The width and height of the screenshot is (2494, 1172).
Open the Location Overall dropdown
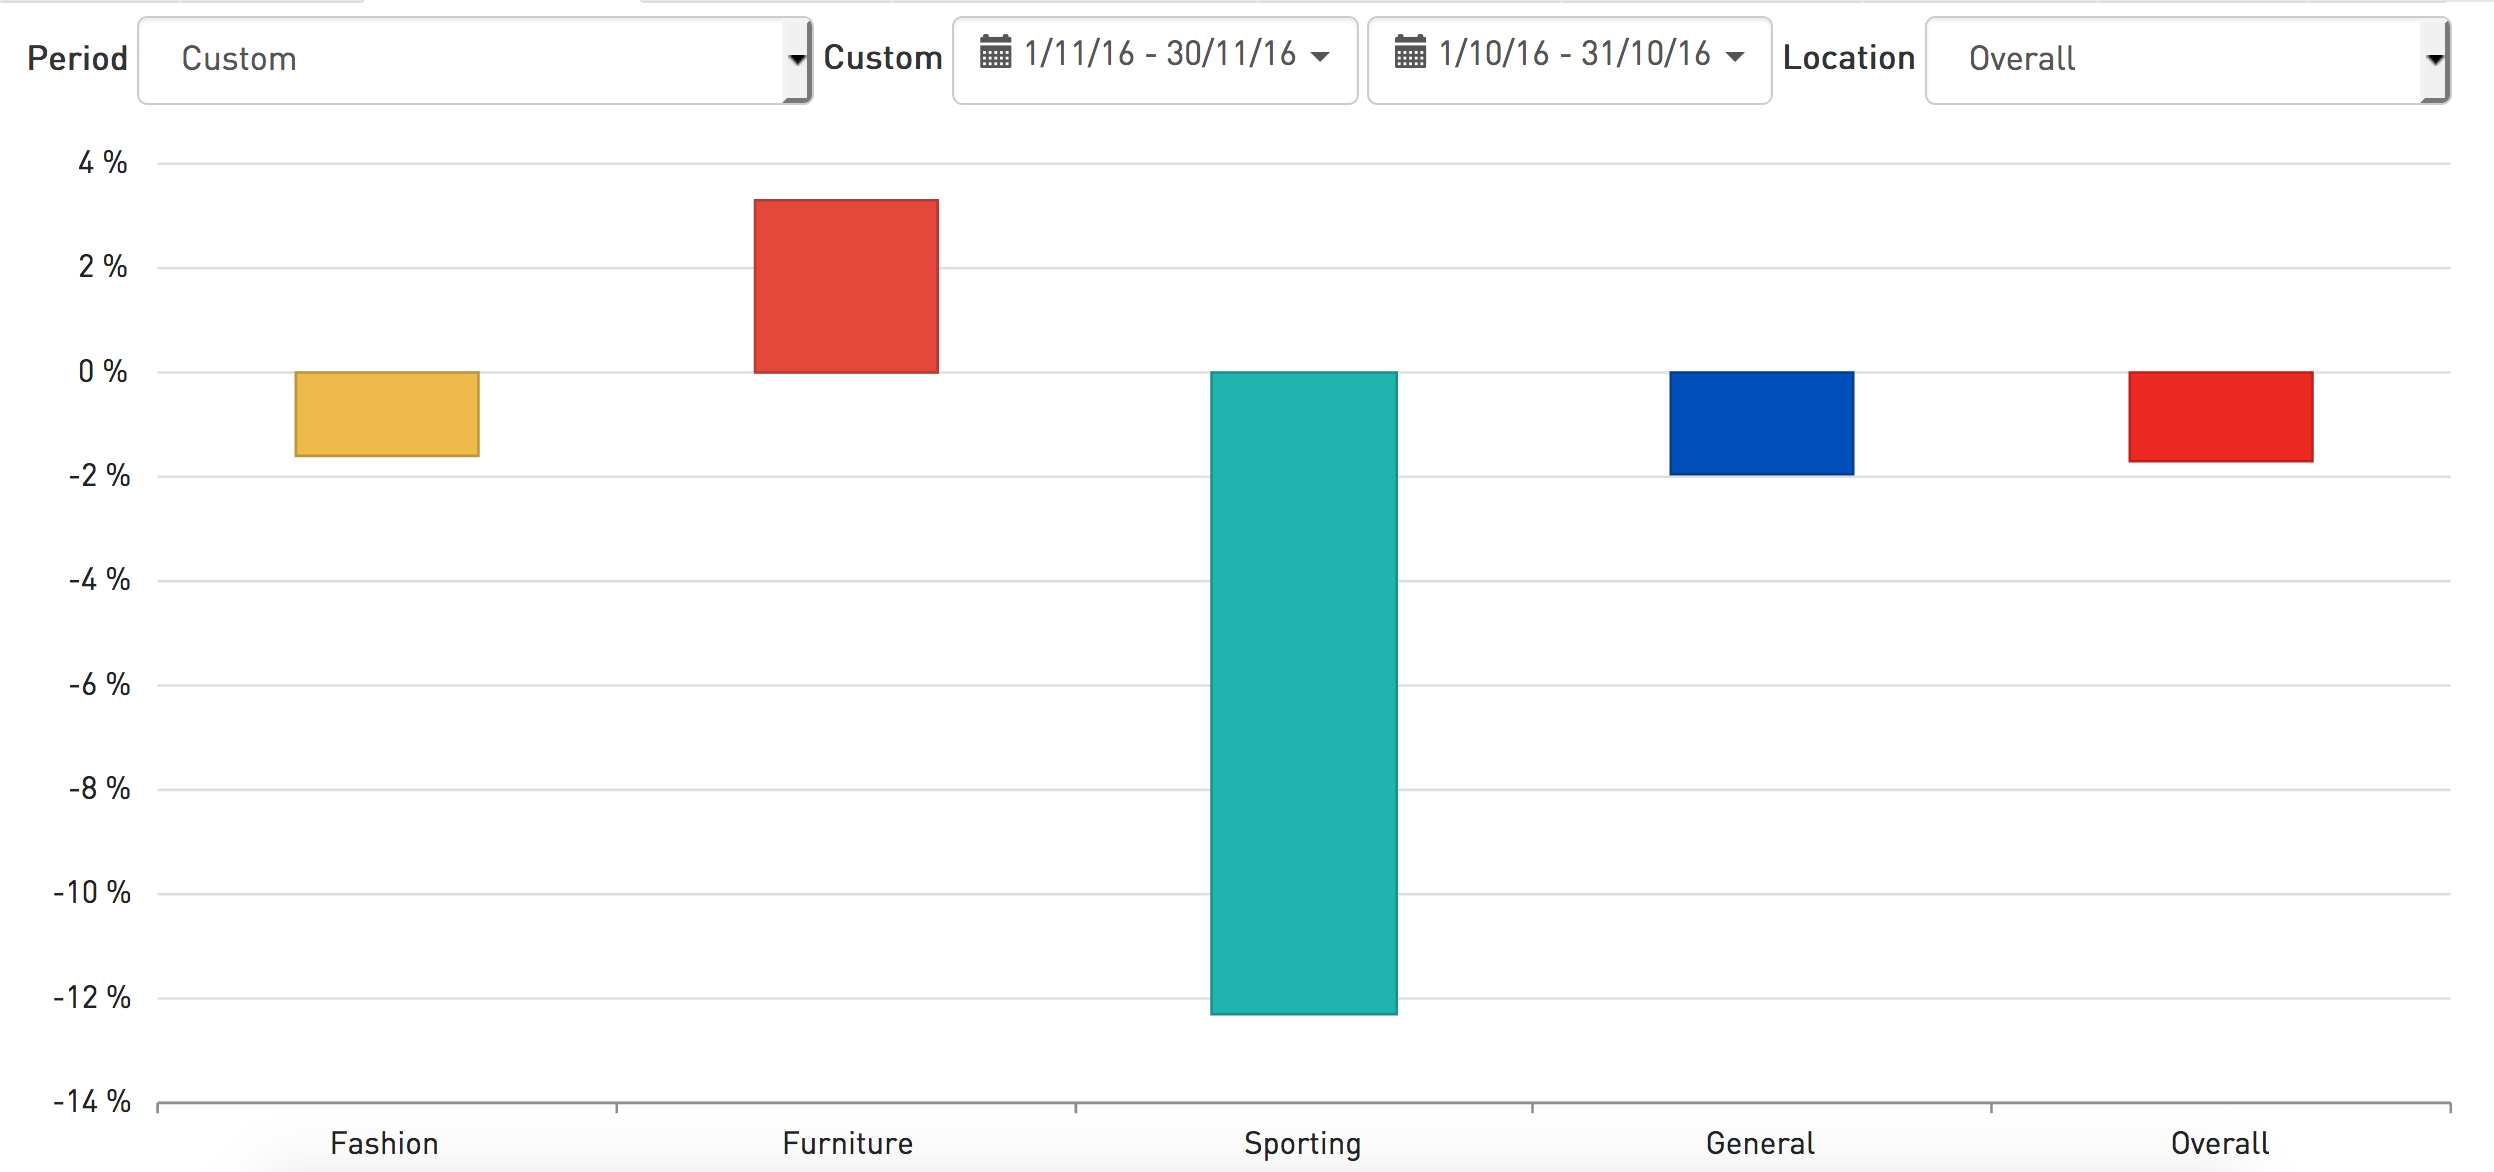(2170, 60)
